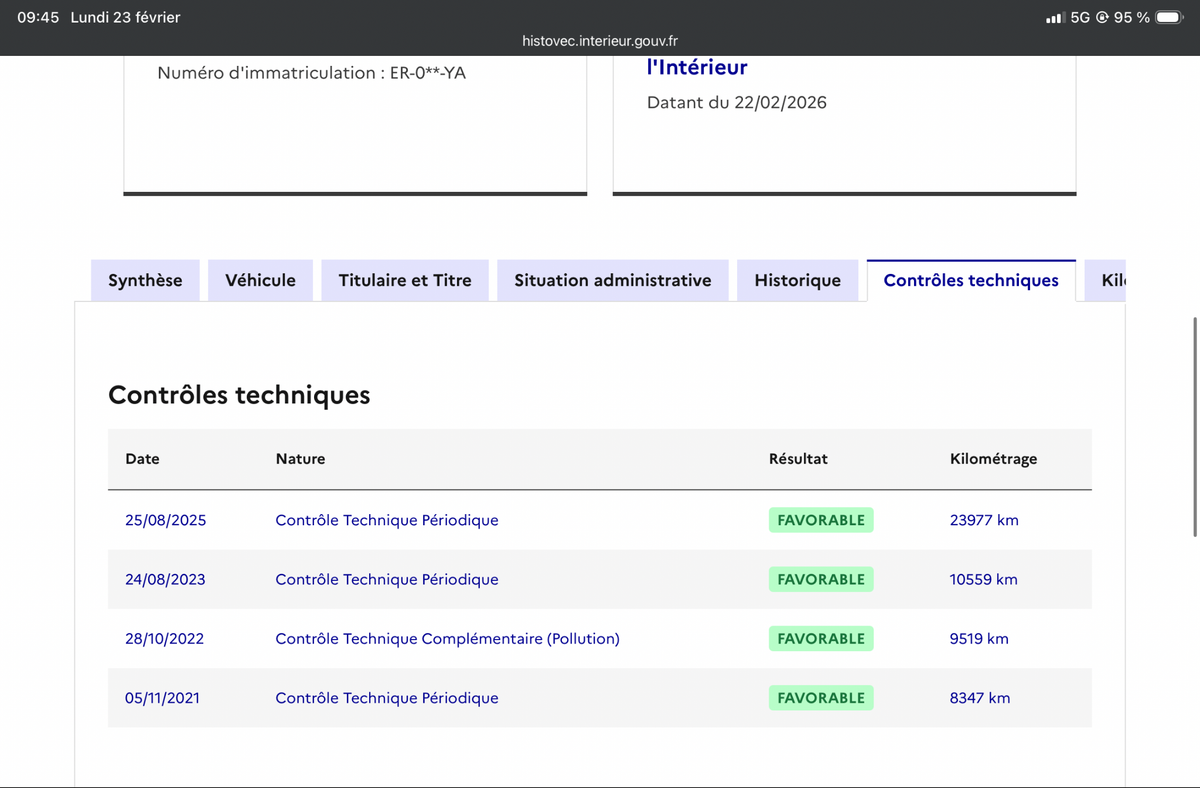Click FAVORABLE badge in 23977 km row

point(821,520)
